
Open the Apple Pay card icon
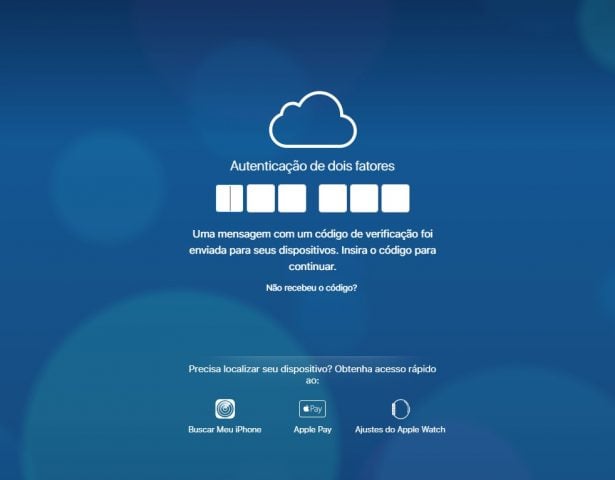(312, 409)
